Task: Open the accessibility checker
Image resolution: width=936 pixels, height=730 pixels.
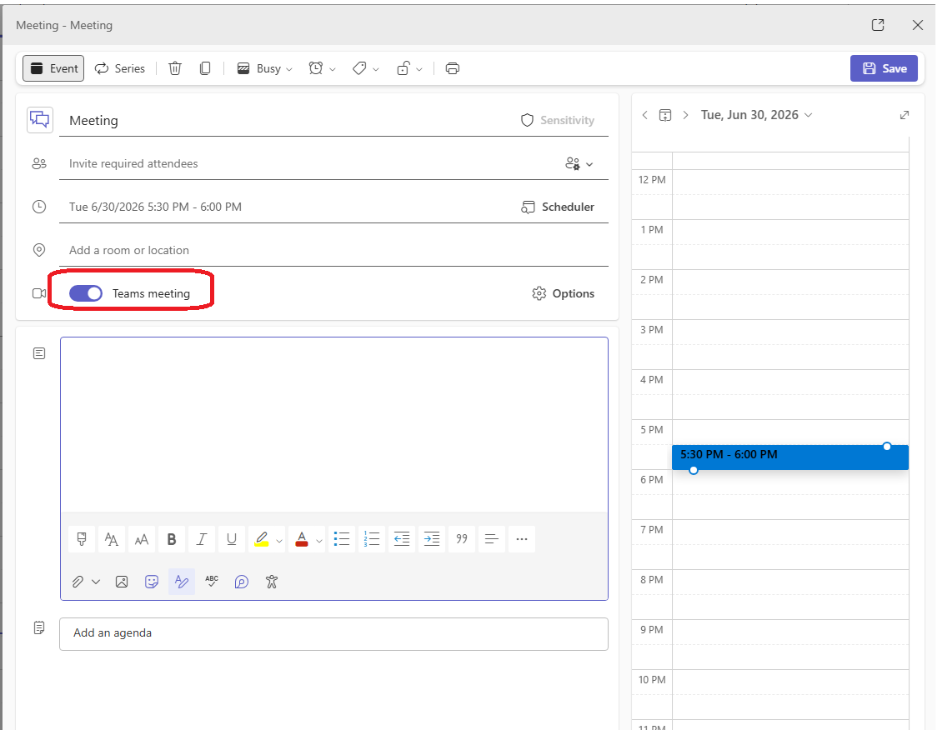Action: pos(272,582)
